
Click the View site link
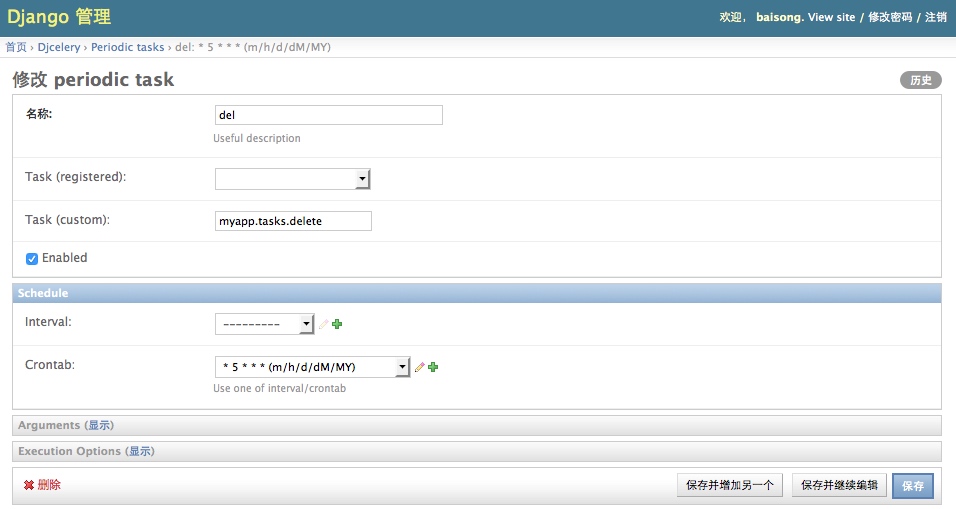point(831,18)
